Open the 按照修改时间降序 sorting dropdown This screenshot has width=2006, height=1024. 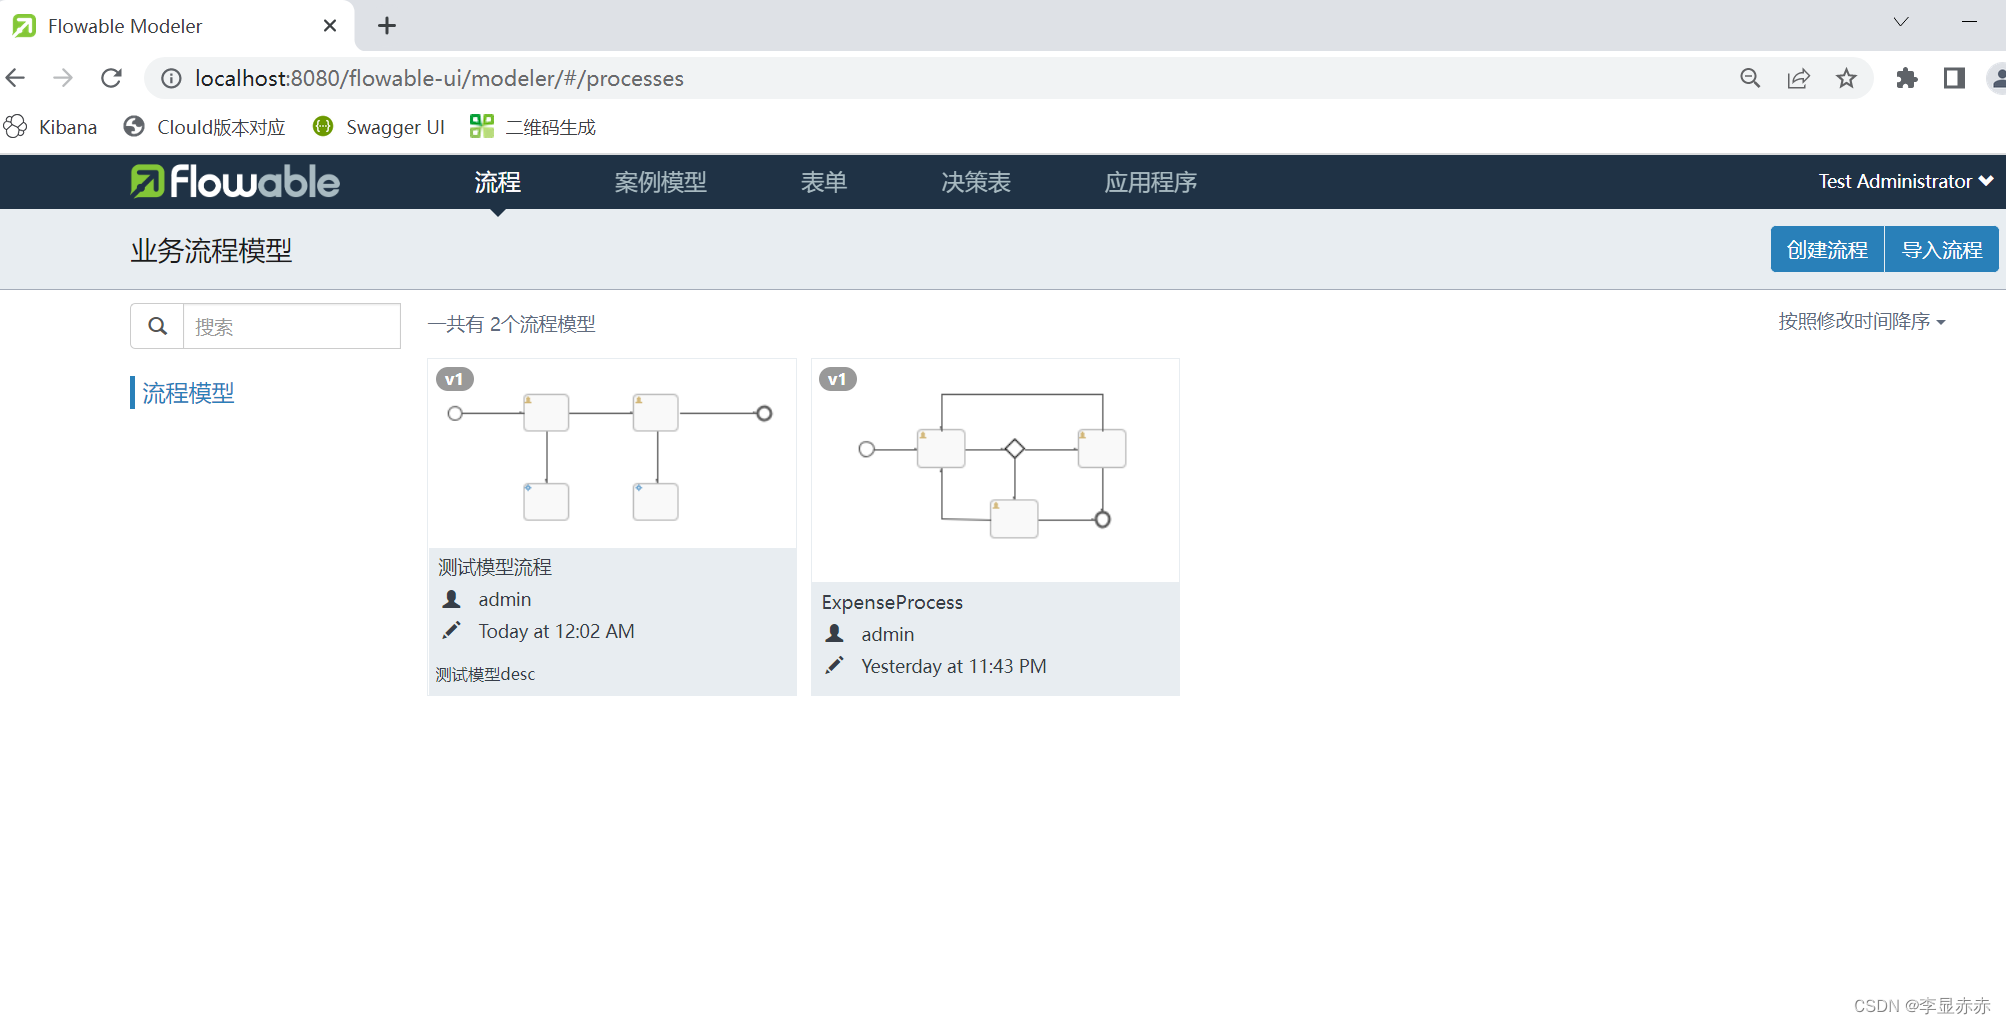1861,322
